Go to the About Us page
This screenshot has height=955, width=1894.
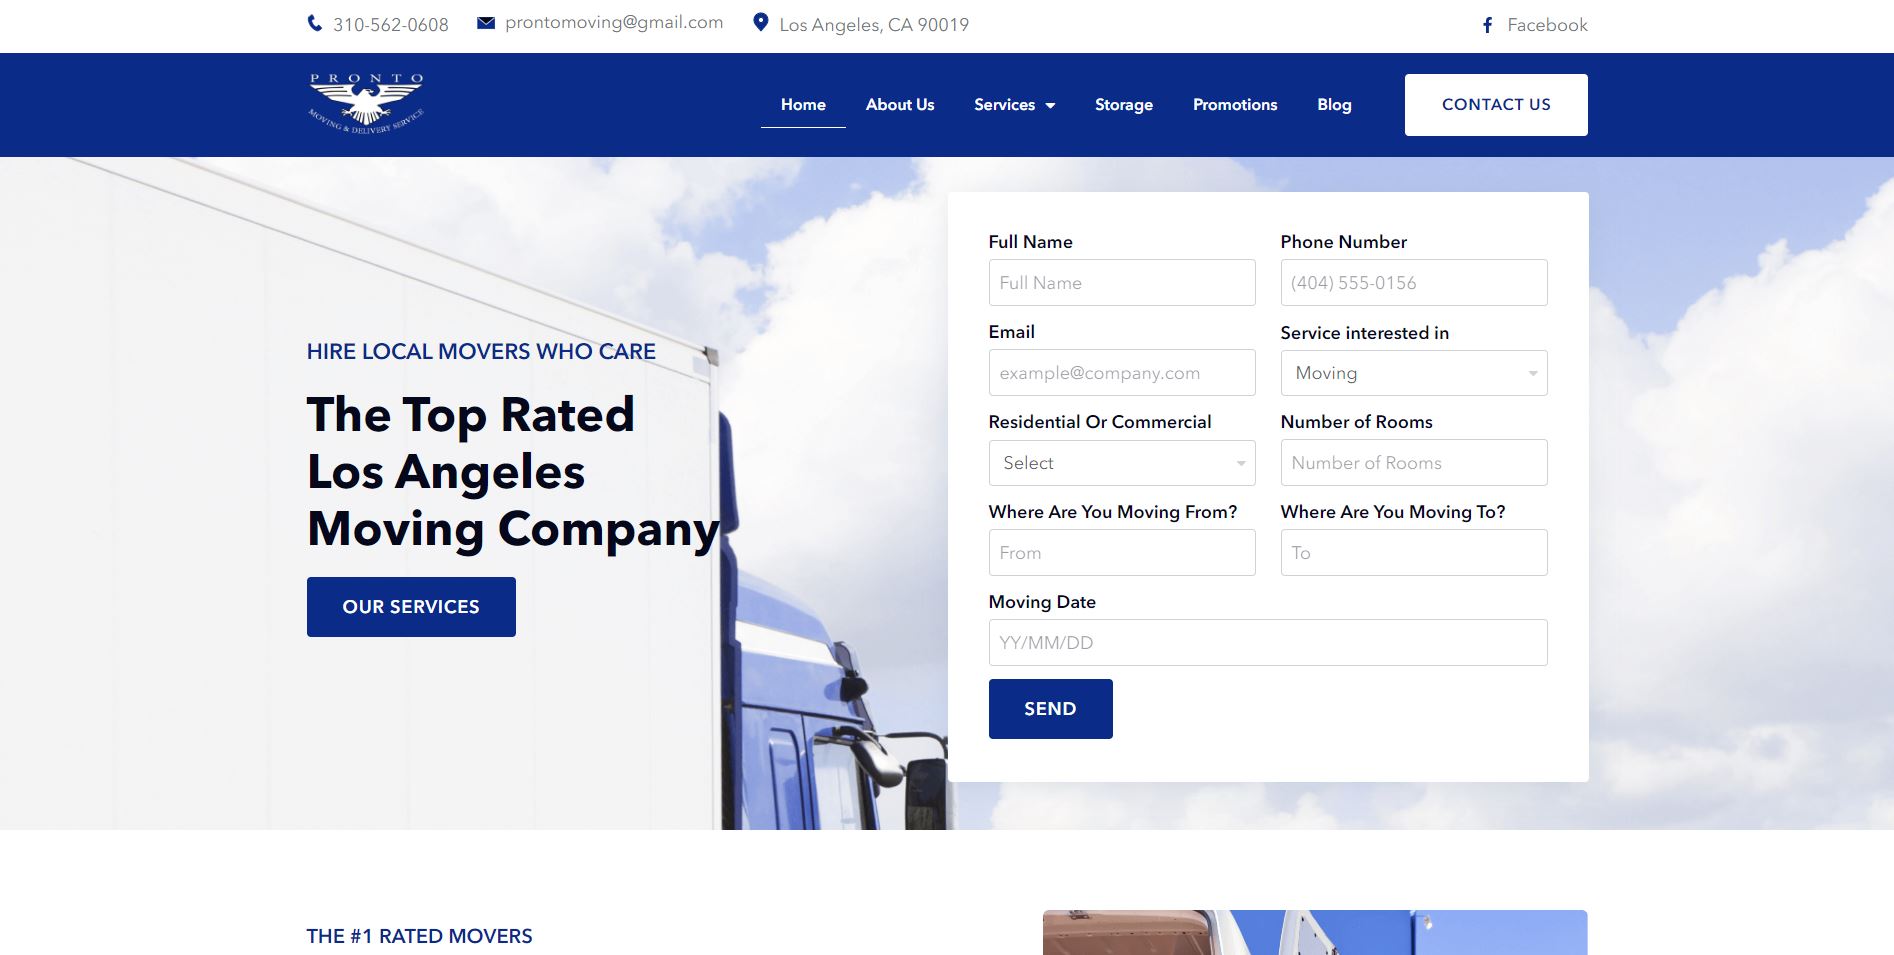(899, 104)
